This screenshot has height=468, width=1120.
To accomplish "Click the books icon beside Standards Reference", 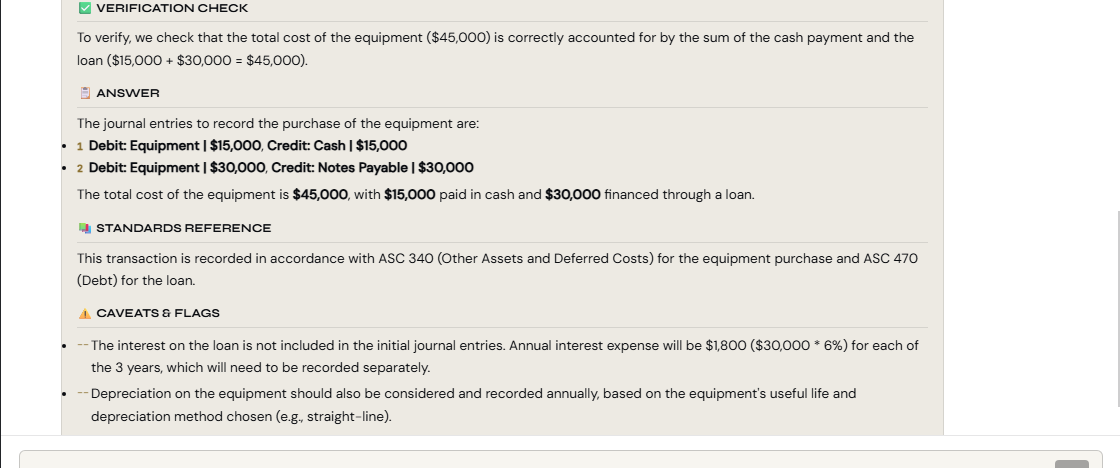I will pyautogui.click(x=85, y=228).
